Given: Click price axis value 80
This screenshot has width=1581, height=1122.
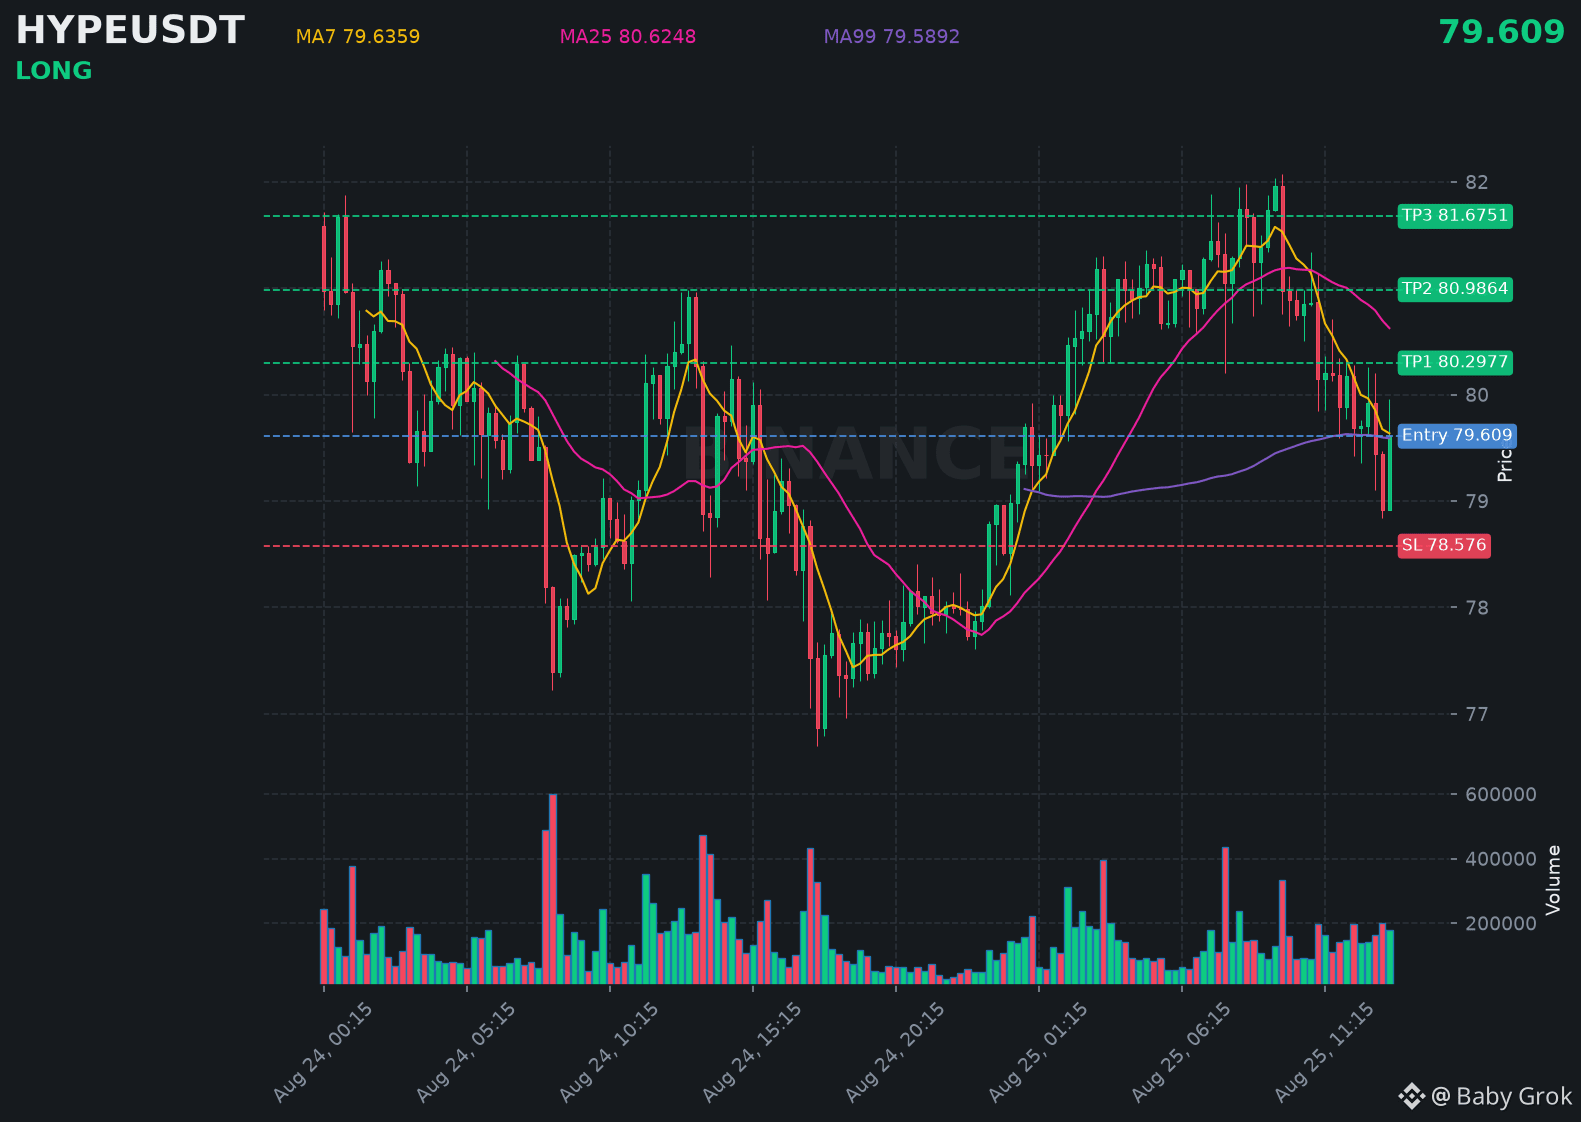Looking at the screenshot, I should (1477, 395).
